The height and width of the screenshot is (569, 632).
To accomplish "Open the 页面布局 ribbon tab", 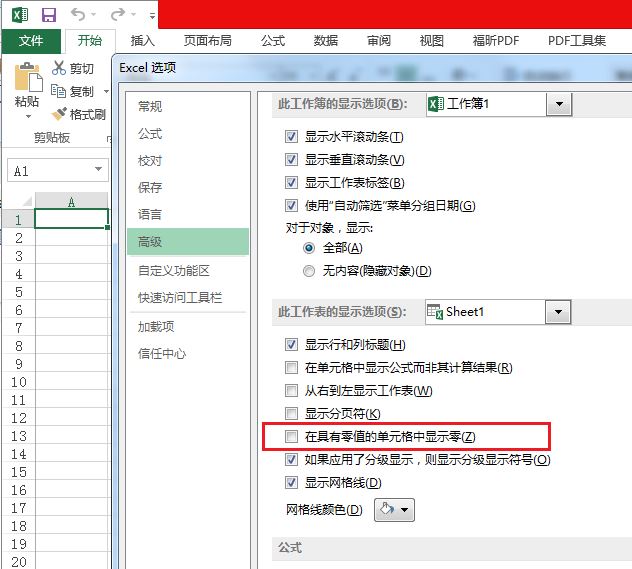I will click(x=208, y=41).
